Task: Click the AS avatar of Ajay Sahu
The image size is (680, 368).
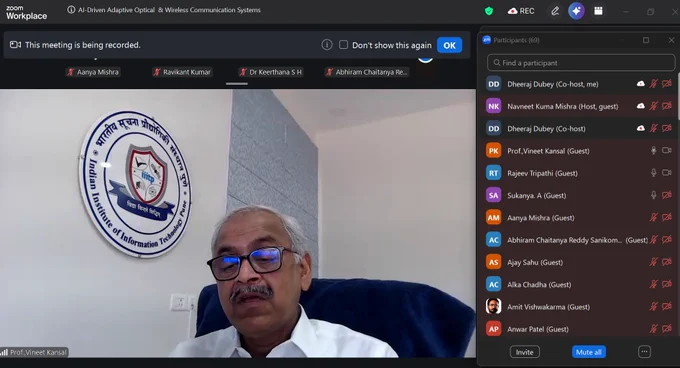Action: pyautogui.click(x=494, y=262)
